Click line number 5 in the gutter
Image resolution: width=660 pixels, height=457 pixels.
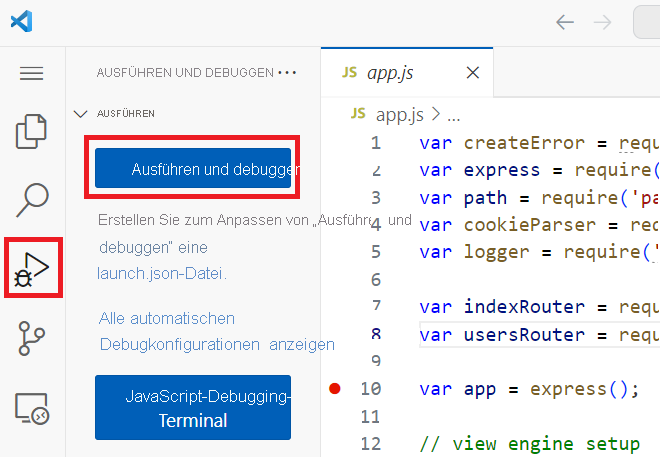point(376,252)
